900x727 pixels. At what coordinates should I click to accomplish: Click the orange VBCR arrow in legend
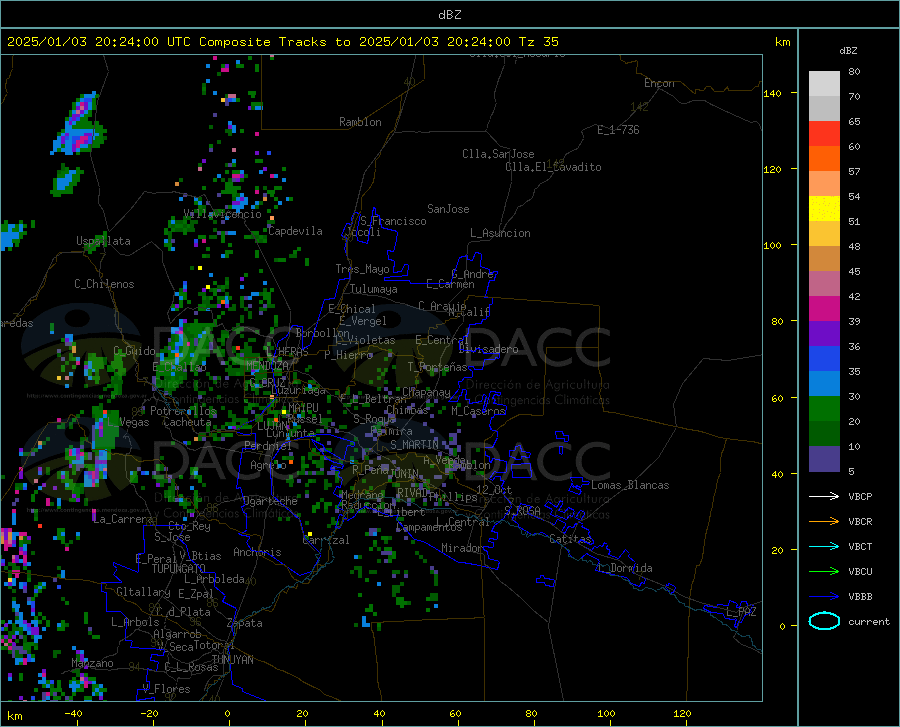click(x=824, y=522)
